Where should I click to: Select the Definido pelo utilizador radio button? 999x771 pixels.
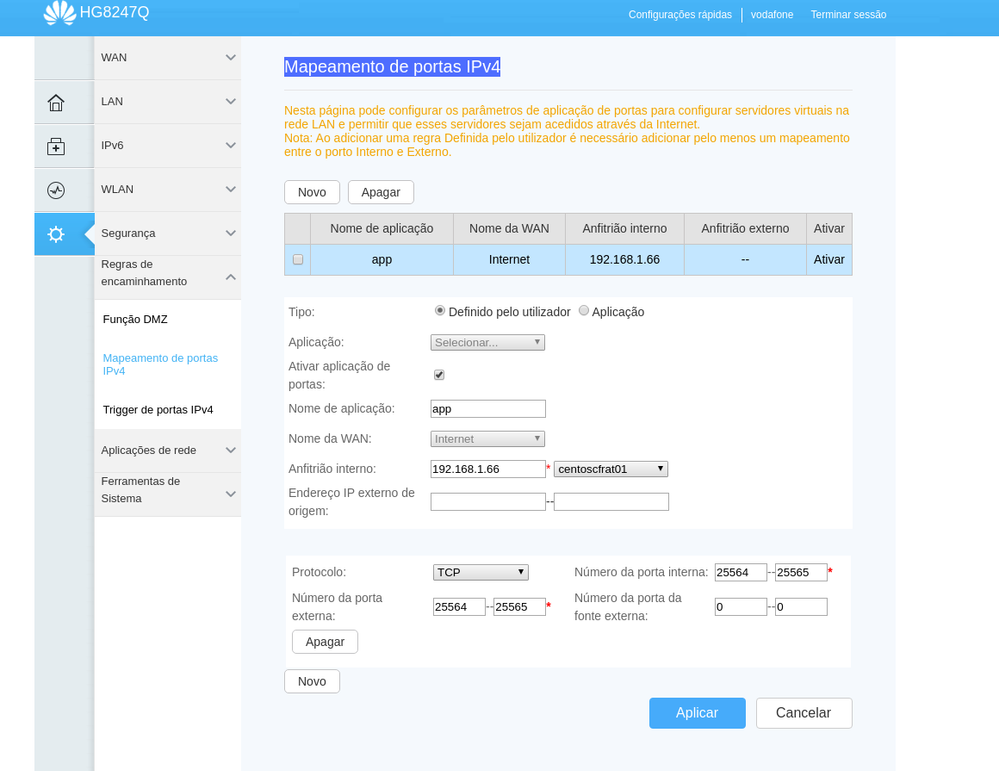point(440,310)
